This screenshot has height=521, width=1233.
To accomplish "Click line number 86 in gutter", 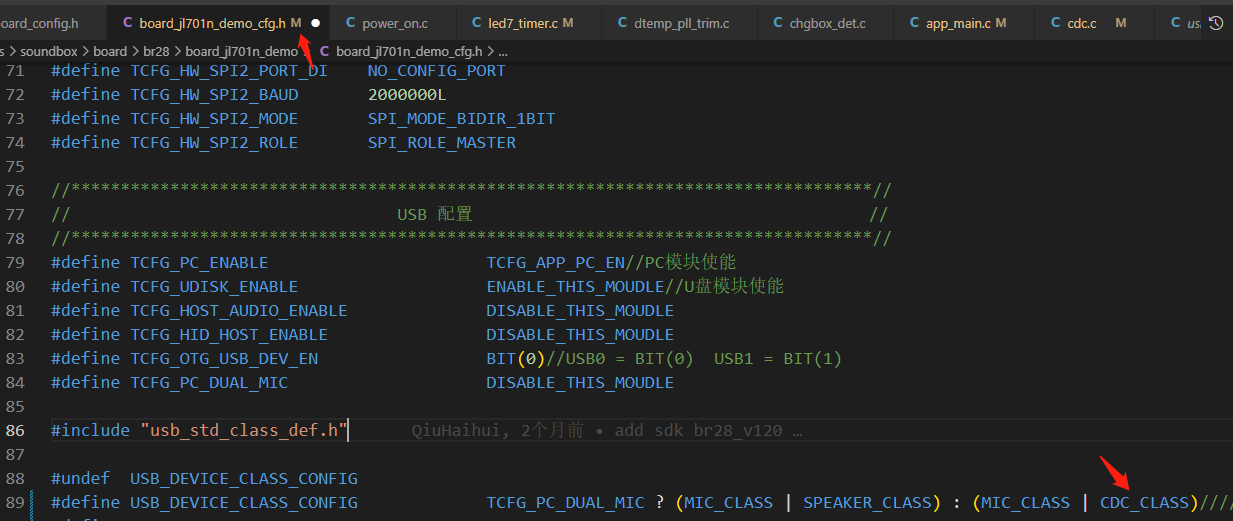I will click(14, 430).
